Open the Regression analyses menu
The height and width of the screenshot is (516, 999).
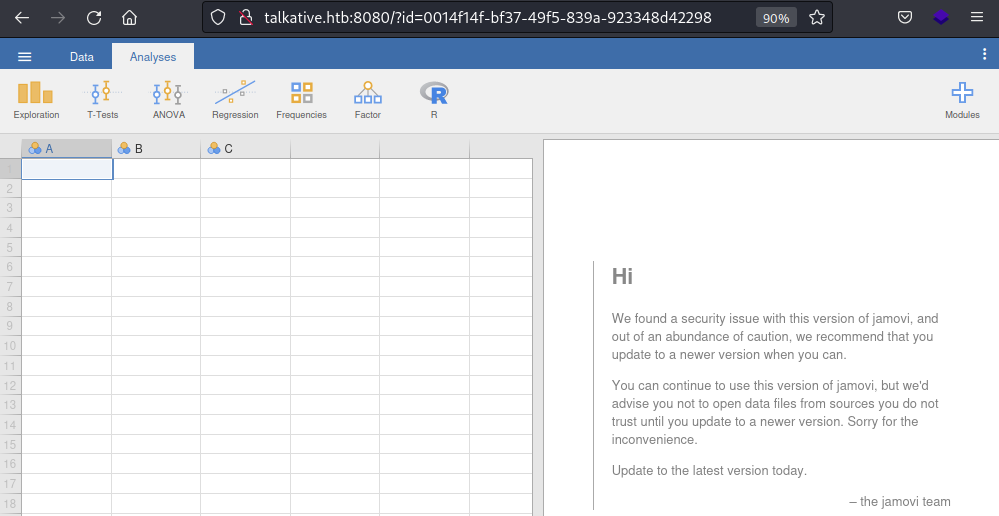click(x=235, y=100)
